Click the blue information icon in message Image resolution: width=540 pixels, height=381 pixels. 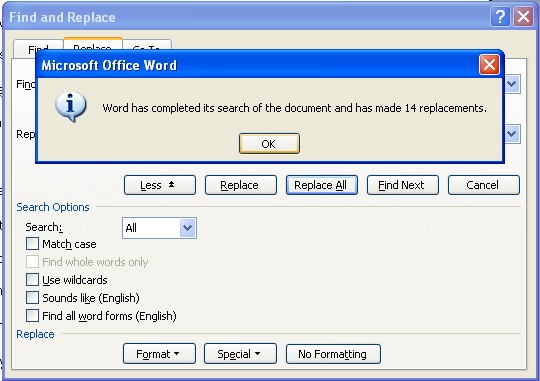tap(71, 106)
